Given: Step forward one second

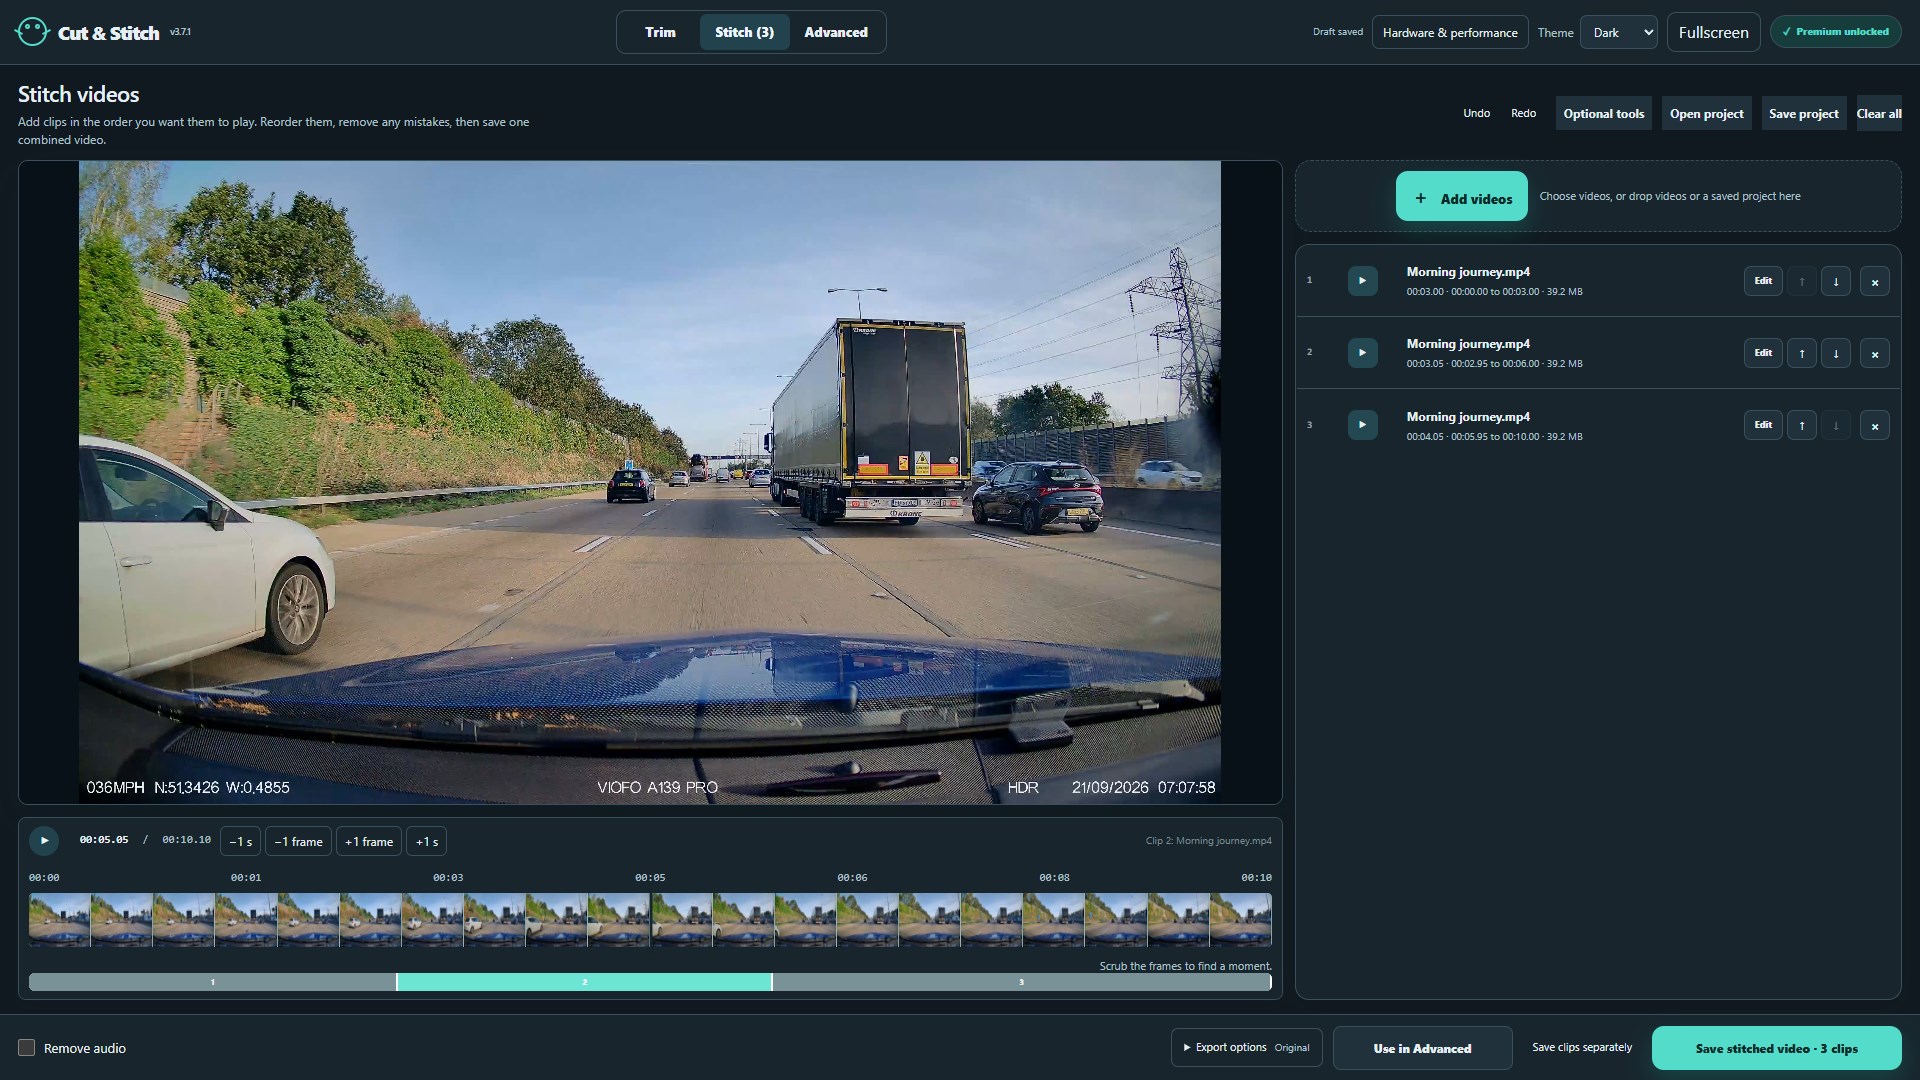Looking at the screenshot, I should click(426, 842).
